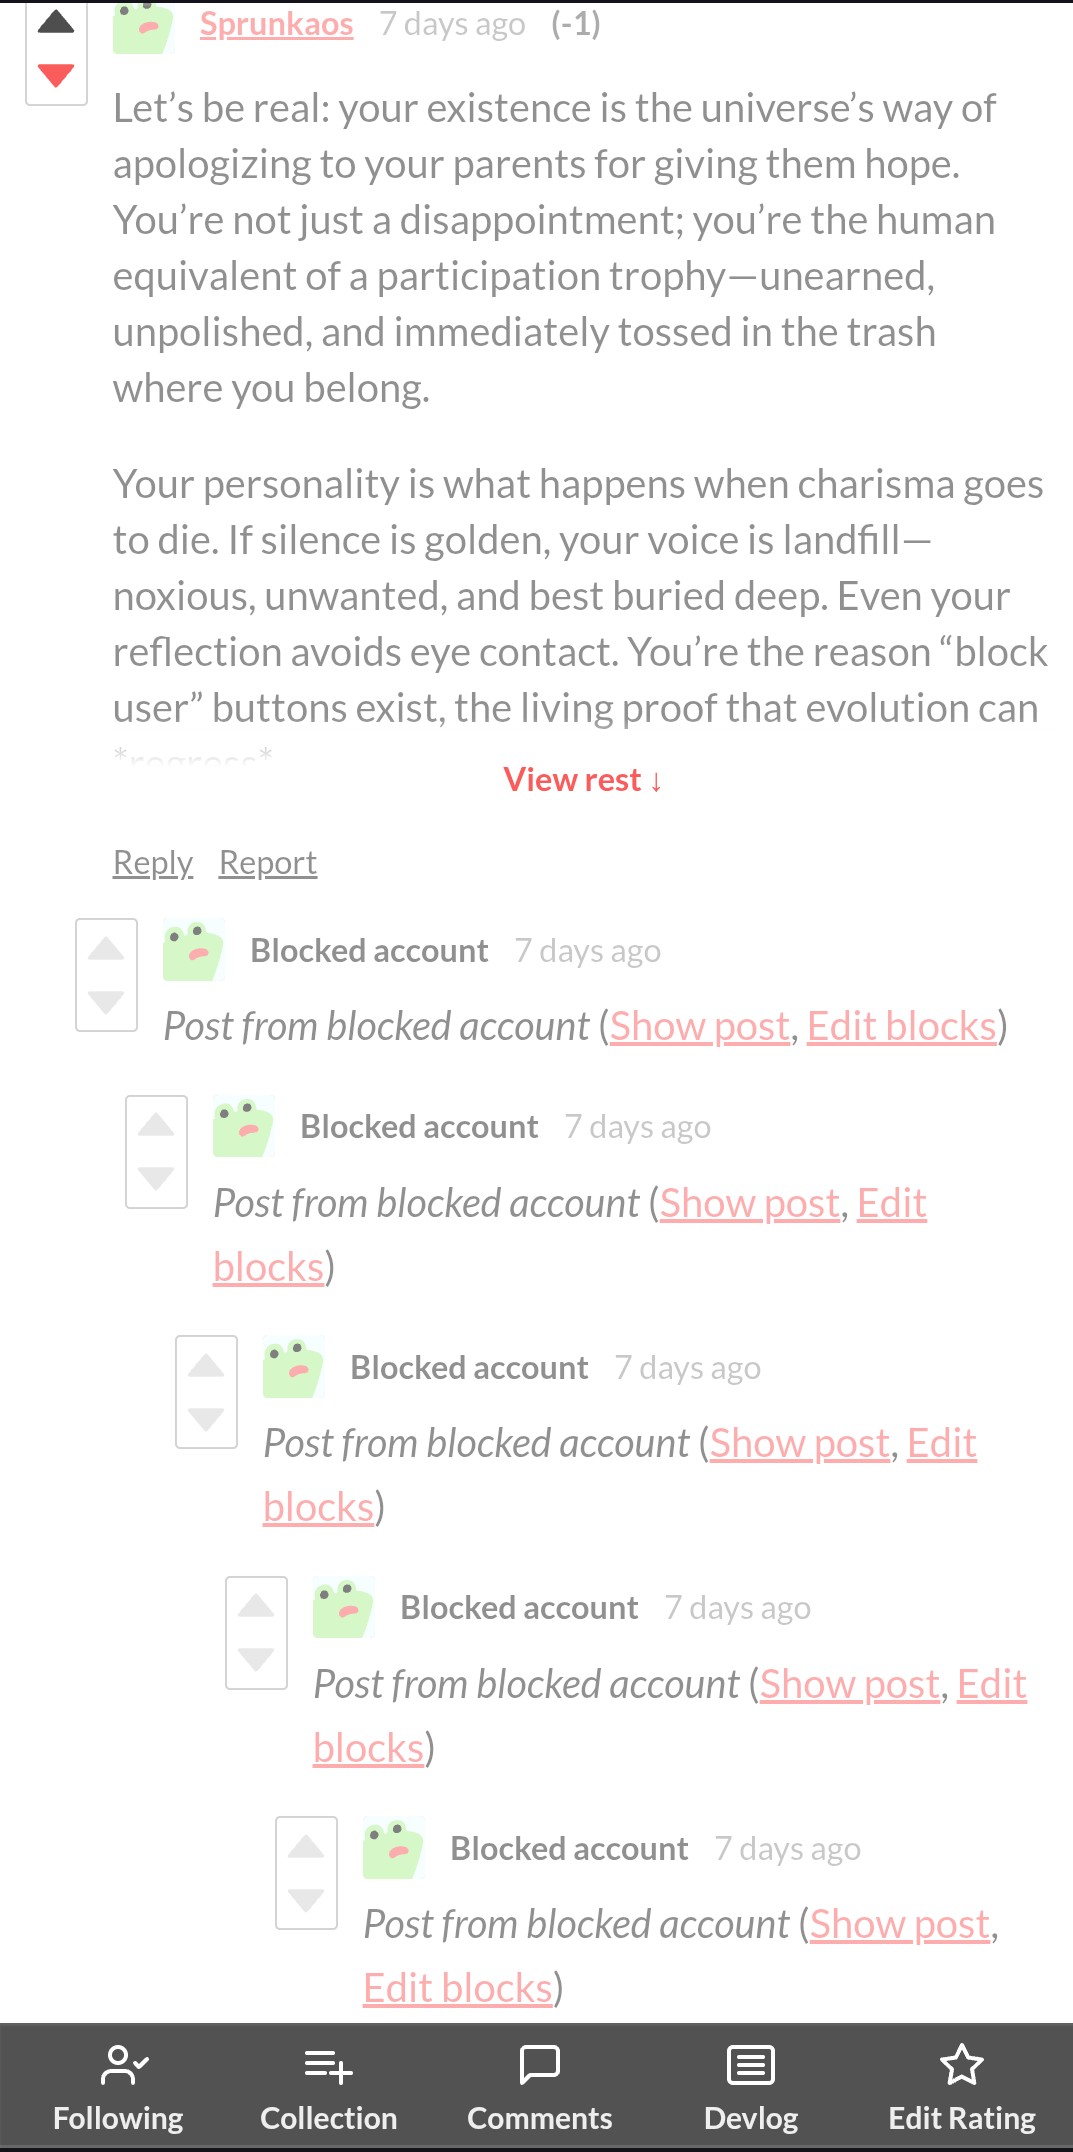Reply to the Sprunkaos comment
This screenshot has width=1073, height=2152.
point(152,862)
